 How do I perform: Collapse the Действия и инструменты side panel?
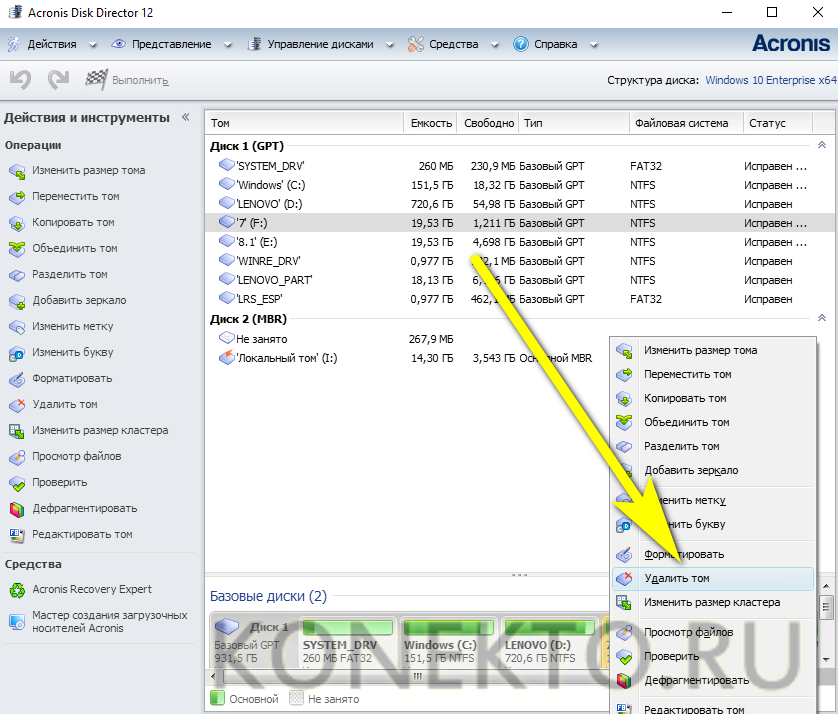pos(185,117)
